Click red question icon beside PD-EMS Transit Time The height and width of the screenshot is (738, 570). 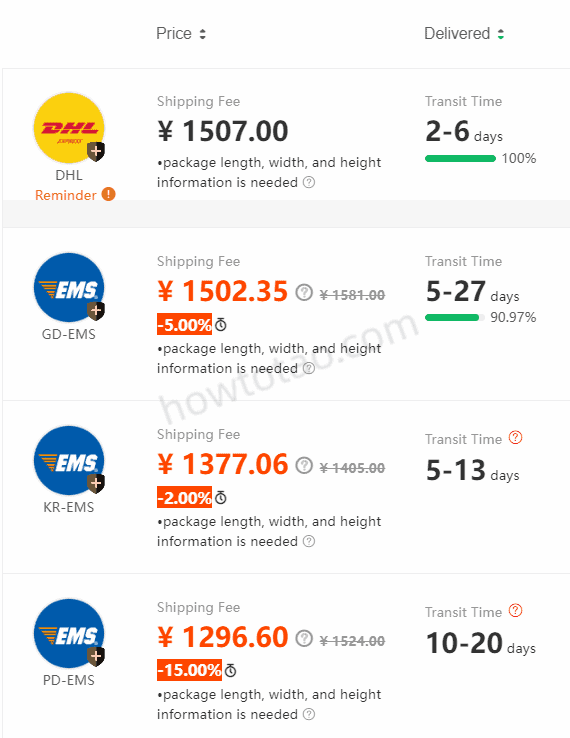(x=516, y=611)
